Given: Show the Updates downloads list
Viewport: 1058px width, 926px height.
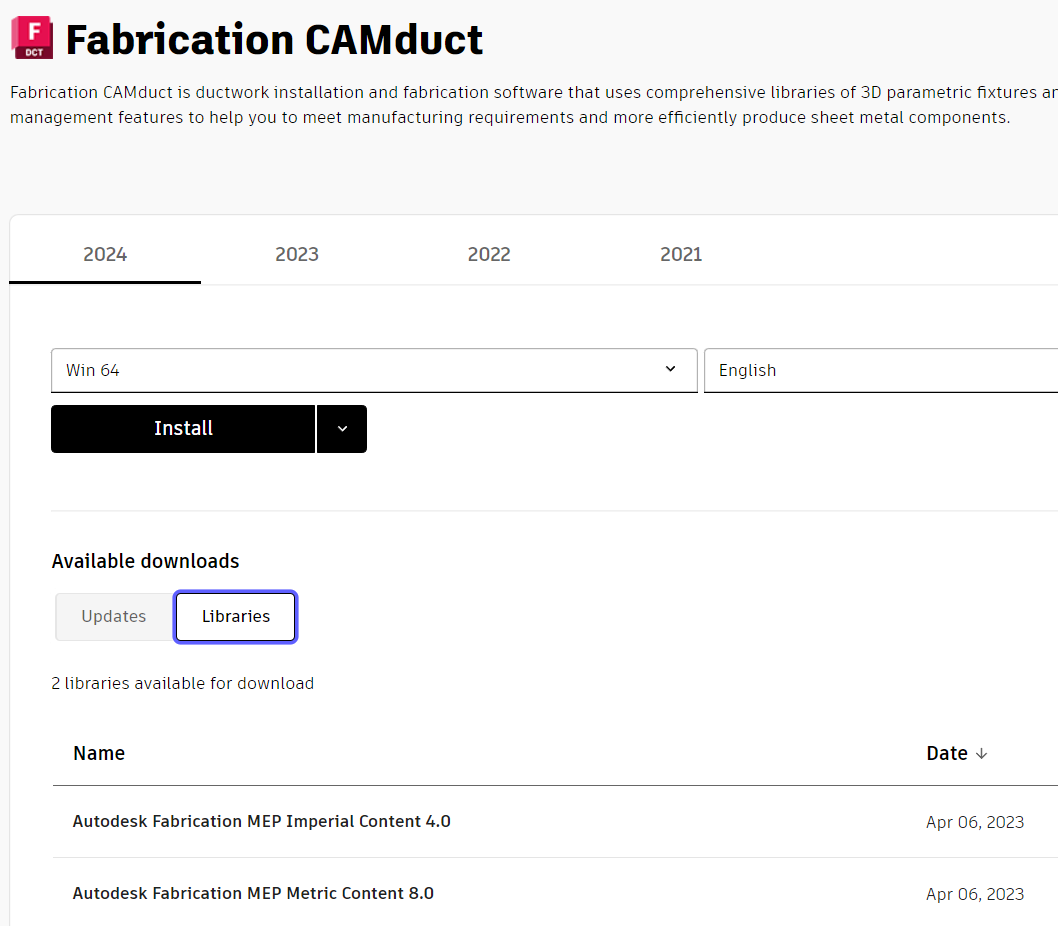Looking at the screenshot, I should click(x=114, y=616).
